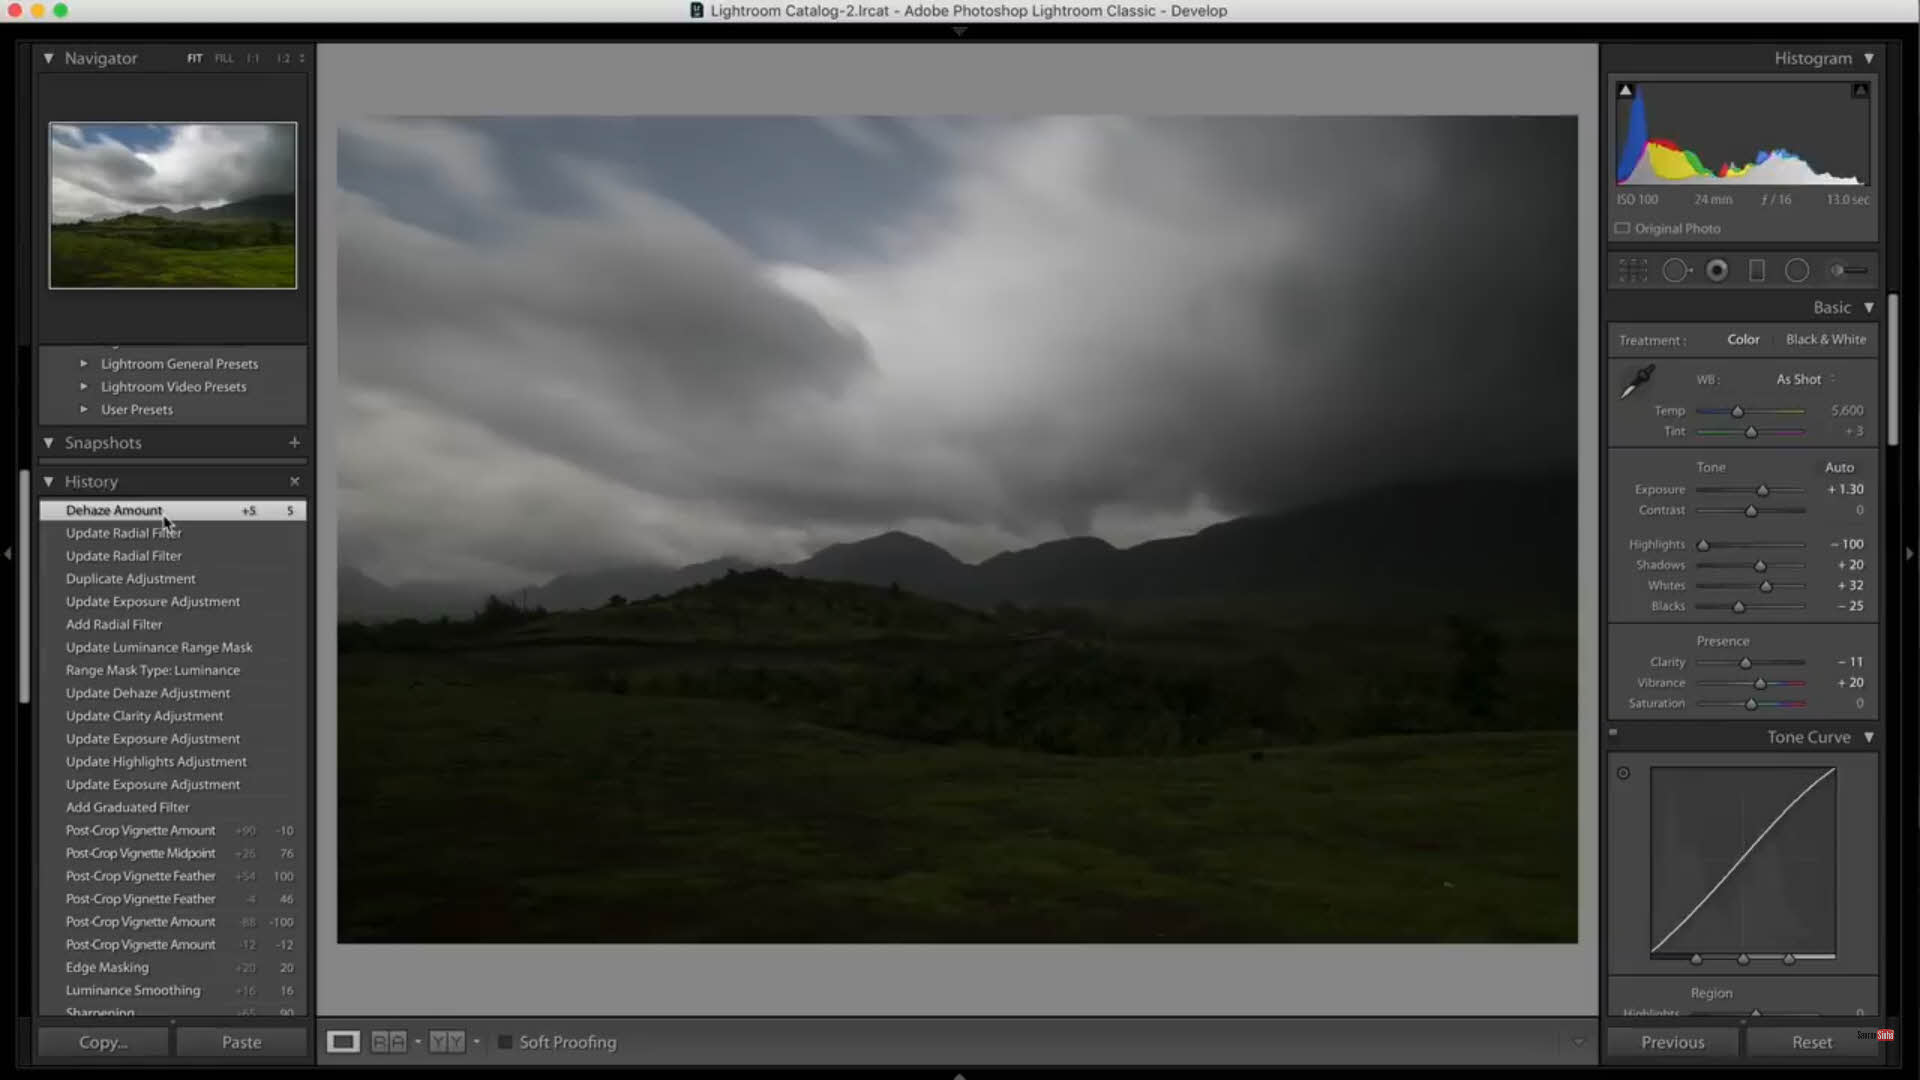Toggle the right panel group arrow
Screen dimensions: 1920x1080
coord(1910,553)
